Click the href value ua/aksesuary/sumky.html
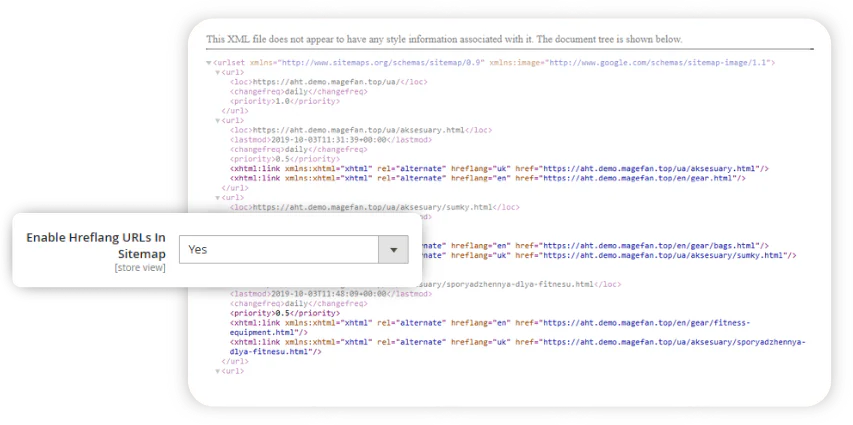The width and height of the screenshot is (853, 425). tap(662, 255)
